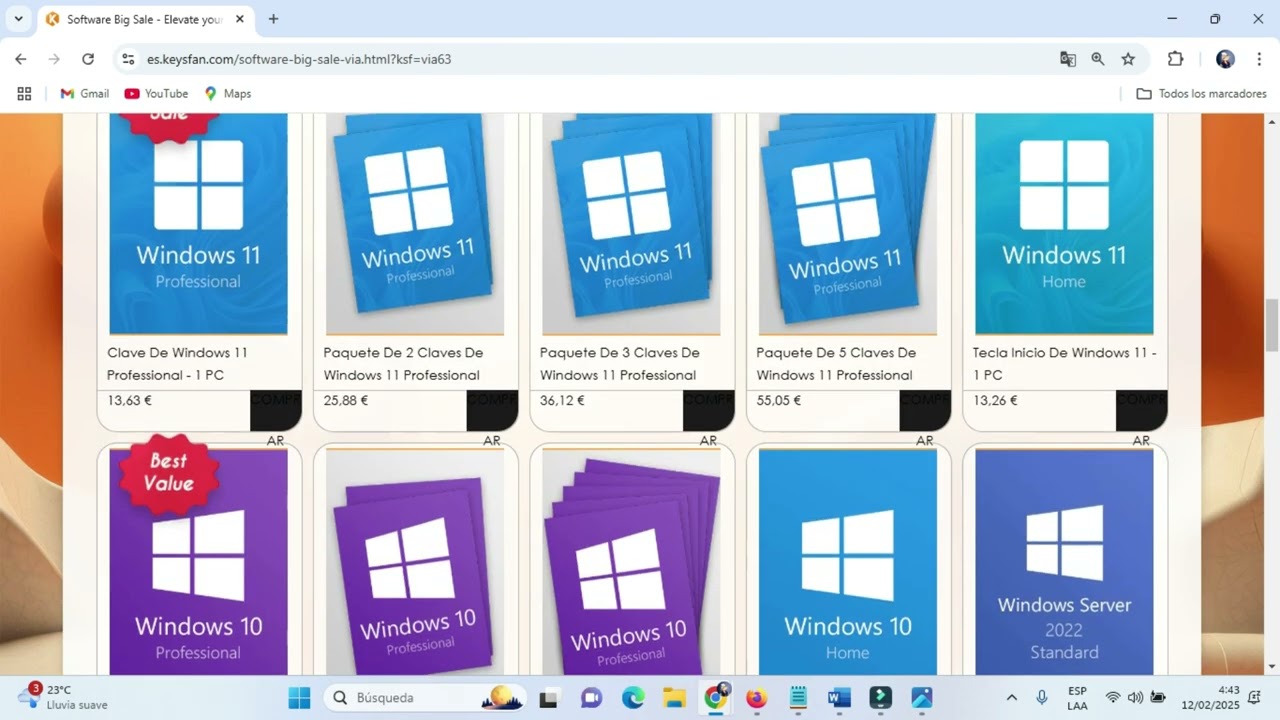Open the Chrome extensions puzzle icon
1280x720 pixels.
(1176, 59)
